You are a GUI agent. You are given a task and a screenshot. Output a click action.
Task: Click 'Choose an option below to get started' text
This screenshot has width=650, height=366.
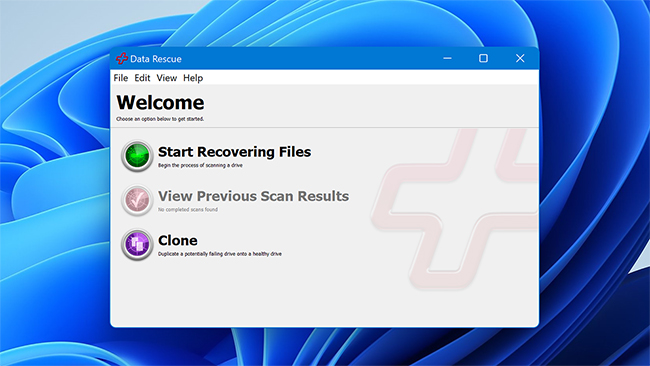[160, 119]
